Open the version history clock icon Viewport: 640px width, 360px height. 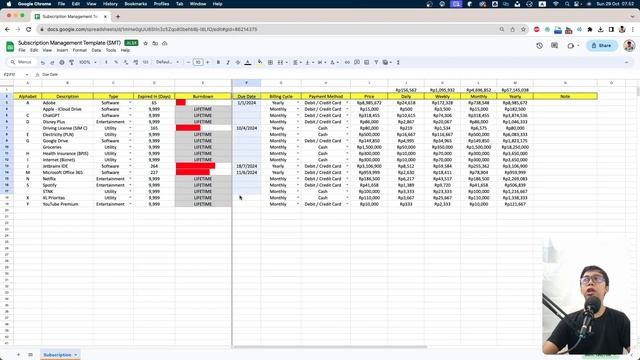pos(540,46)
